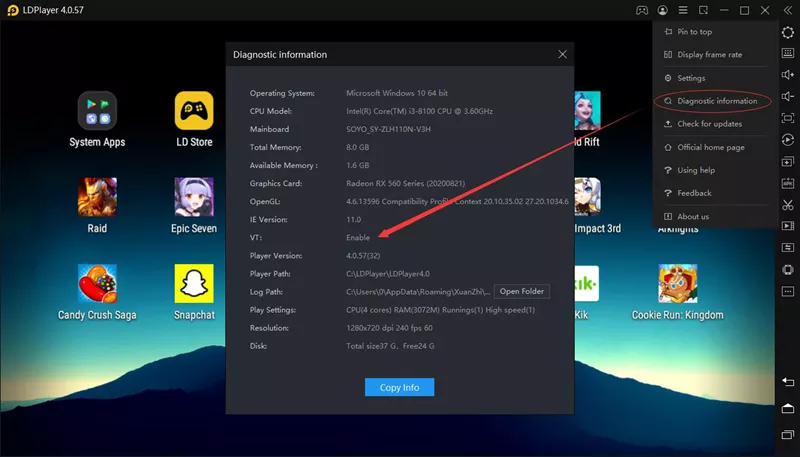Open Official home page menu item

click(710, 147)
